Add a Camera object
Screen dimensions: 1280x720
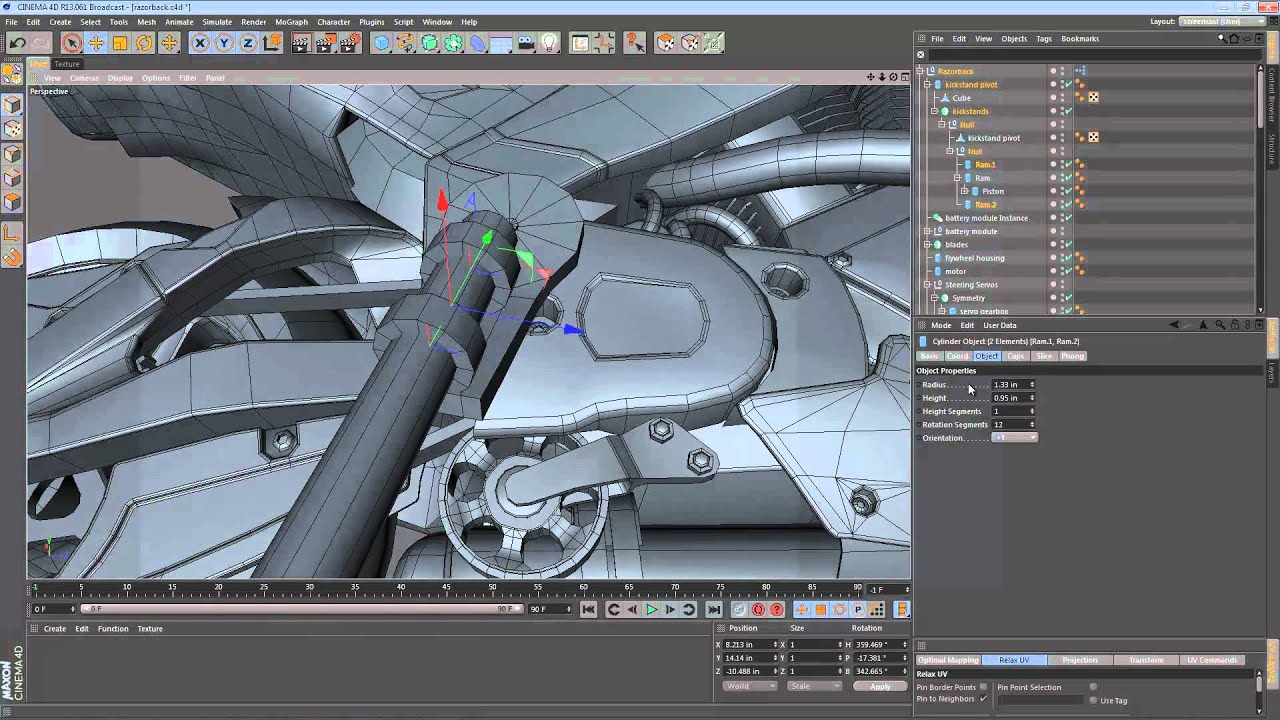526,43
